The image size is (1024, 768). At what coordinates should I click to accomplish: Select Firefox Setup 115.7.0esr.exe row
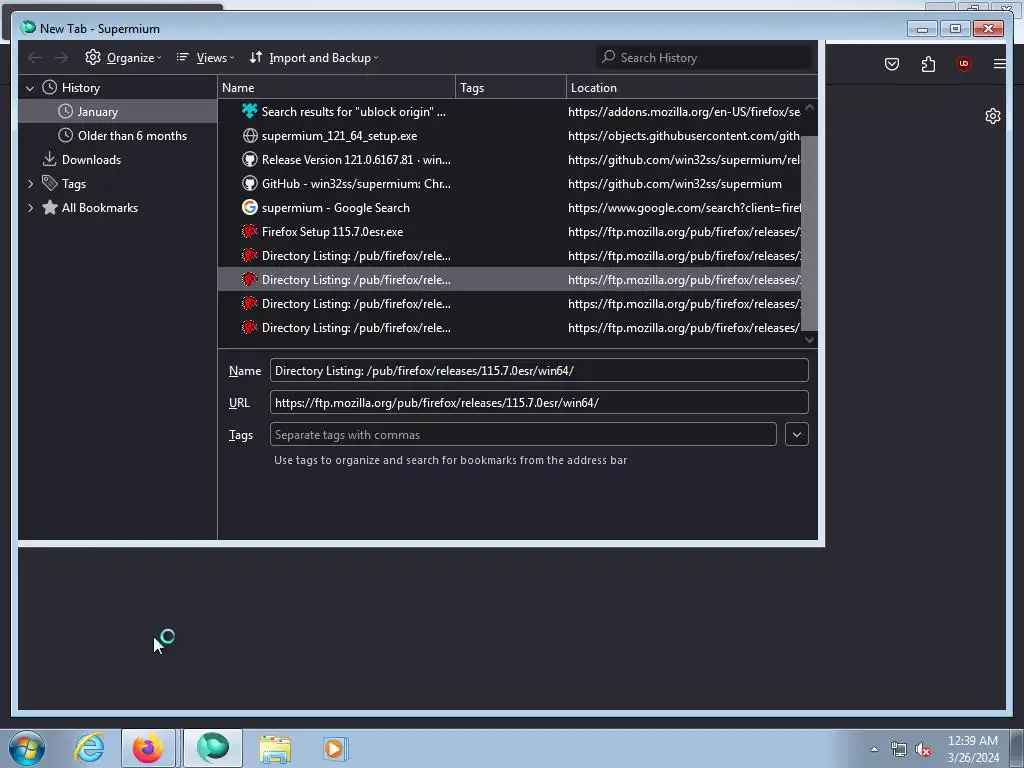click(x=509, y=232)
